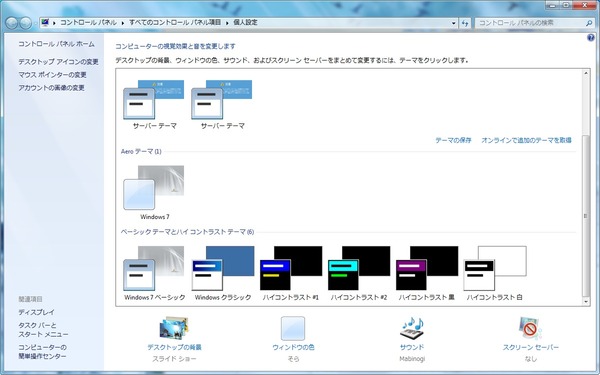This screenshot has width=600, height=375.
Task: Click theme list scrollbar down arrow
Action: 585,302
